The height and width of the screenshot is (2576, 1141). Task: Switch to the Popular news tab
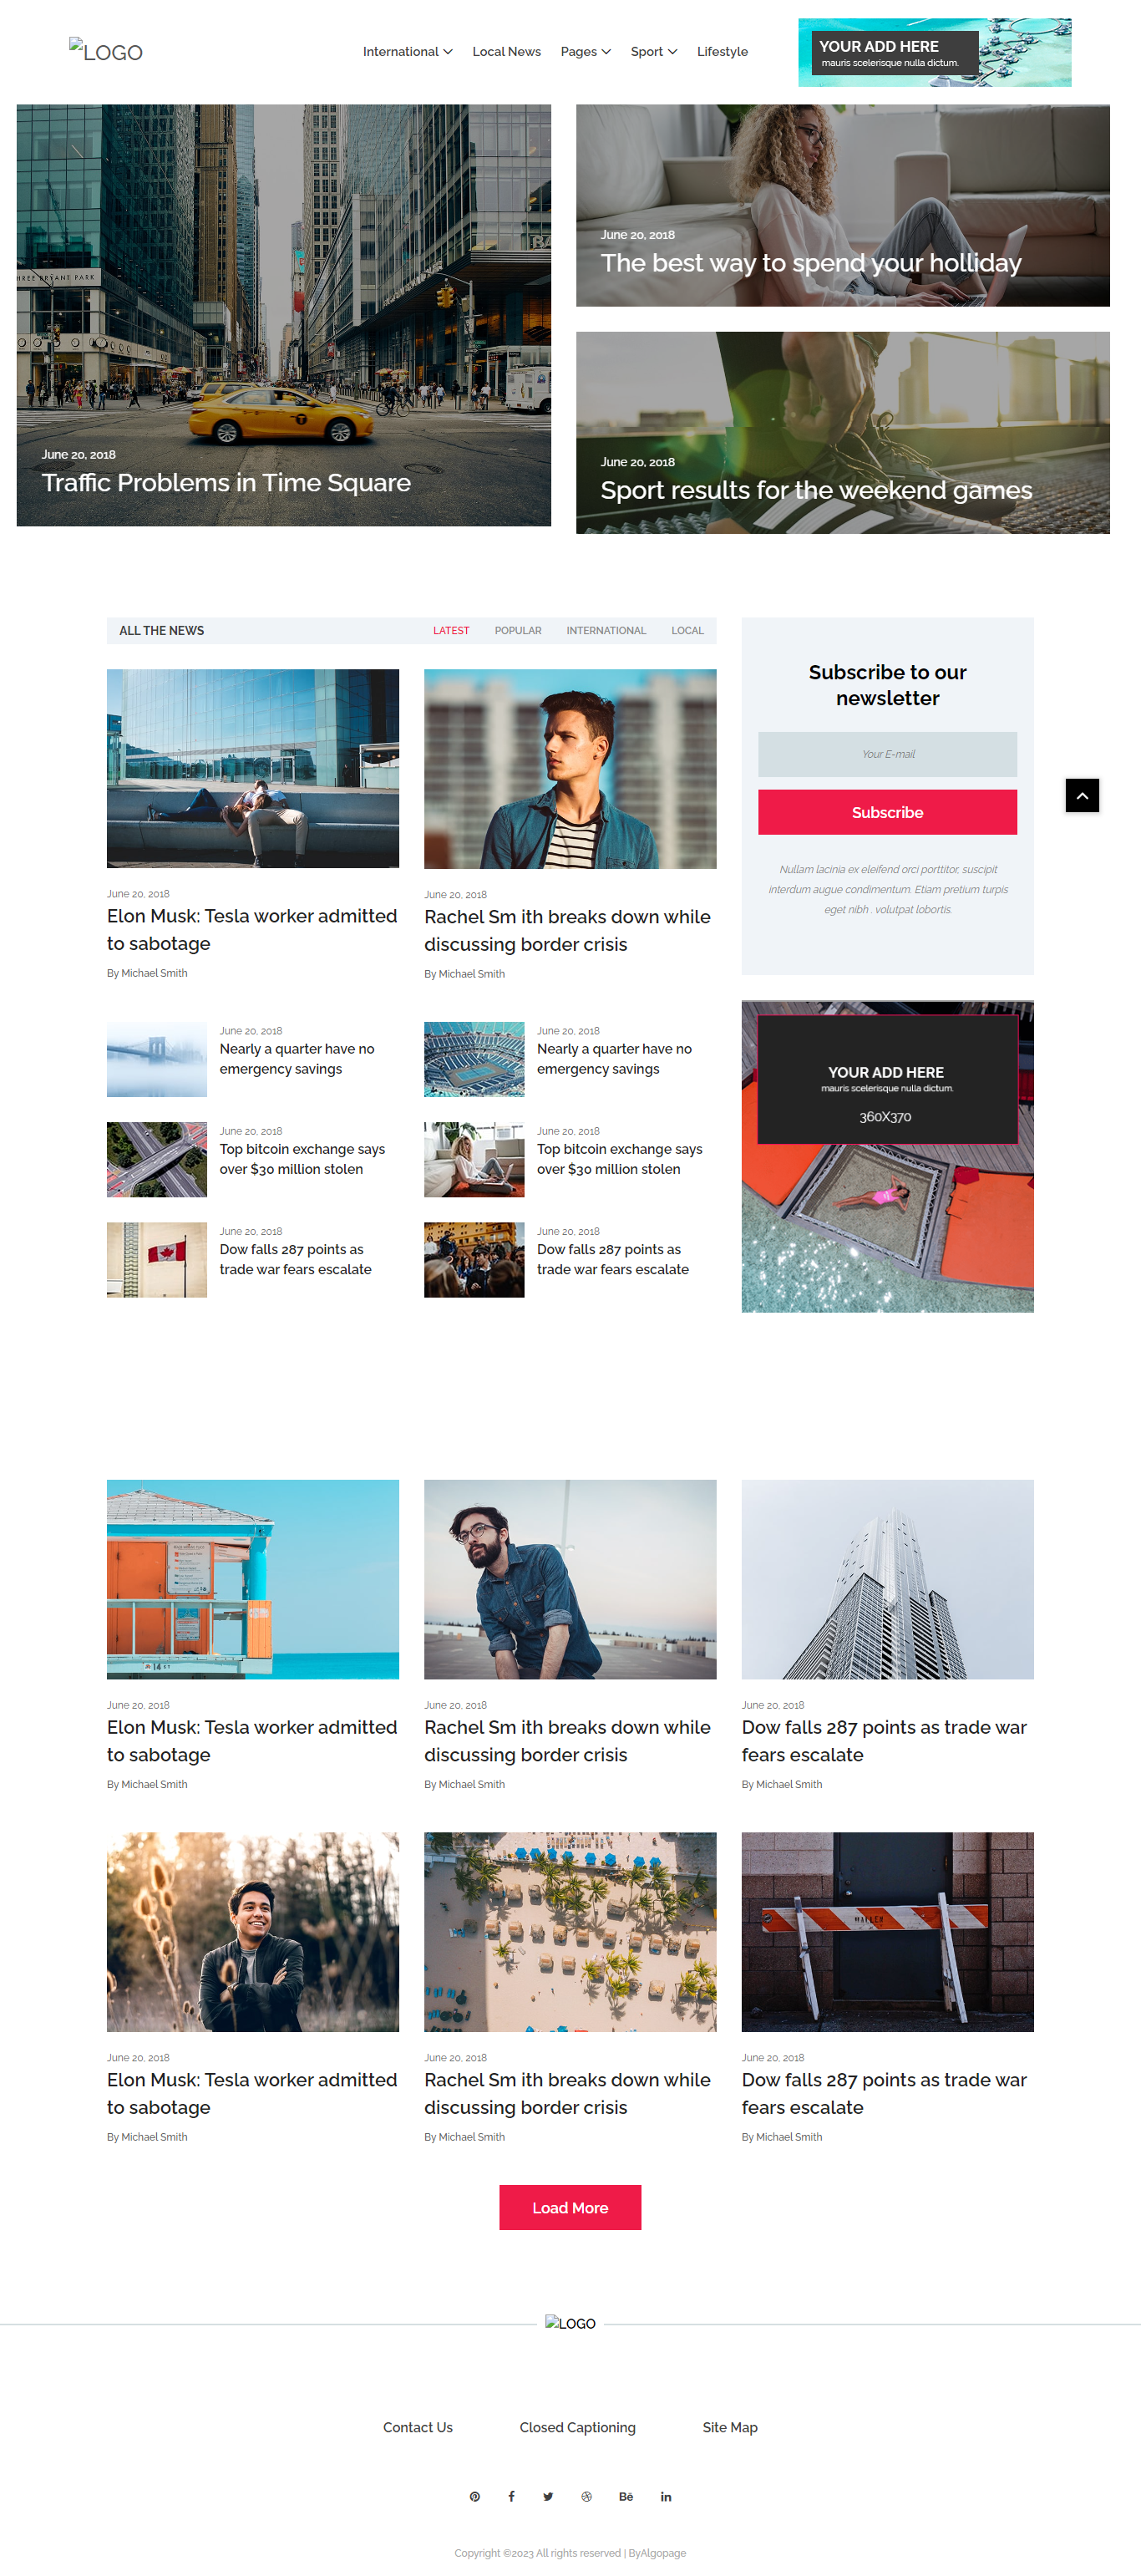pos(518,630)
